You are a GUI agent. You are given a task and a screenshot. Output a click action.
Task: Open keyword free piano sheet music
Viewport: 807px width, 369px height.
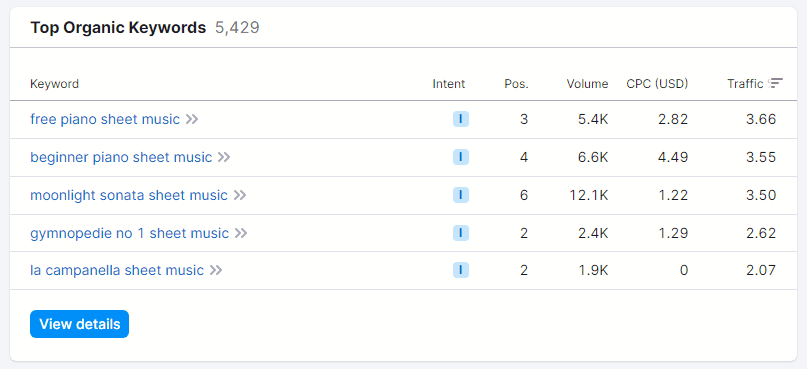coord(105,119)
